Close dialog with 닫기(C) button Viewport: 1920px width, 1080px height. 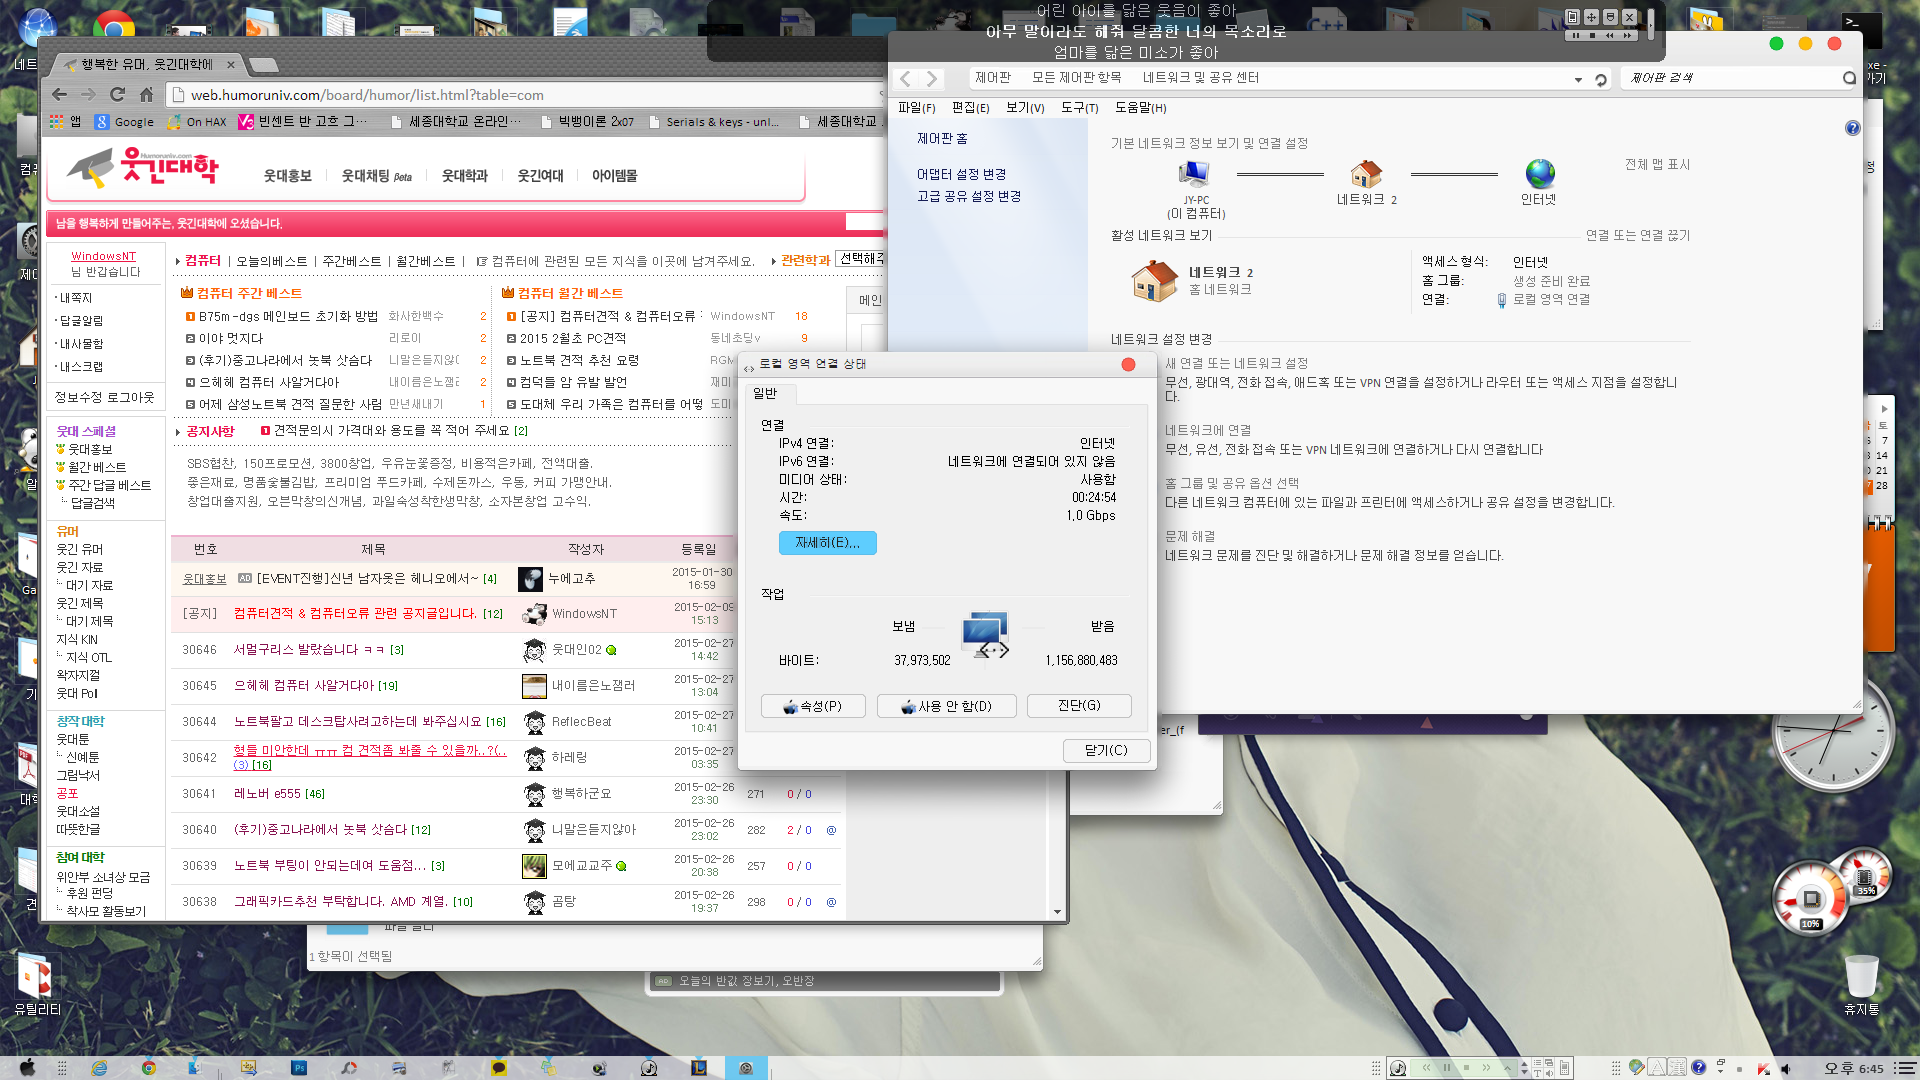click(1106, 750)
